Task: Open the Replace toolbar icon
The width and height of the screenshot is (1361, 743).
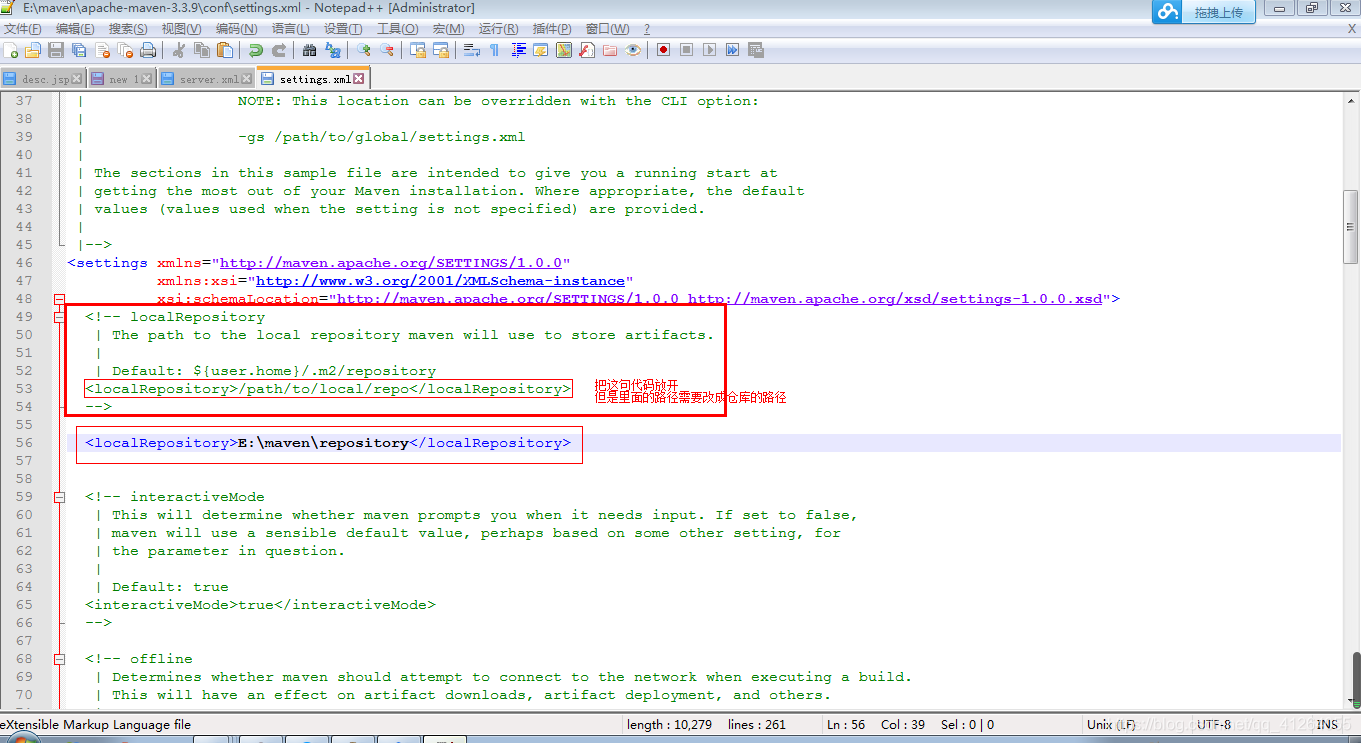Action: click(x=333, y=50)
